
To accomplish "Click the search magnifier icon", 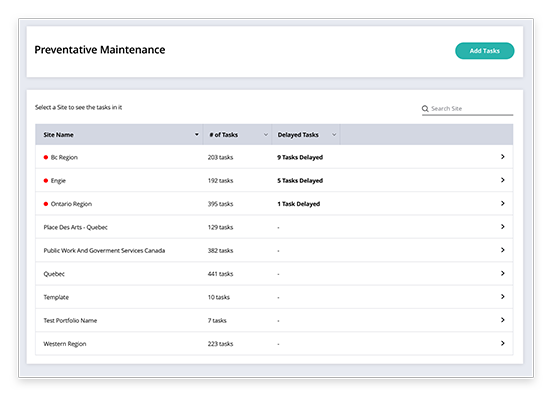I will click(x=425, y=108).
